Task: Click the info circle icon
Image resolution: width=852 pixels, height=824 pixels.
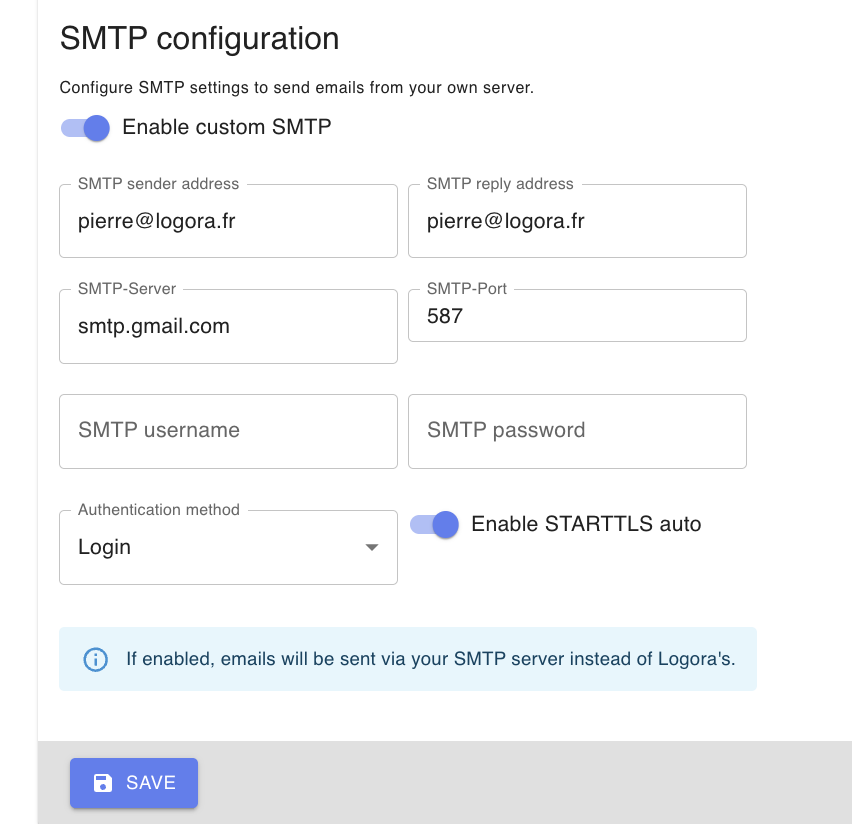Action: pos(95,659)
